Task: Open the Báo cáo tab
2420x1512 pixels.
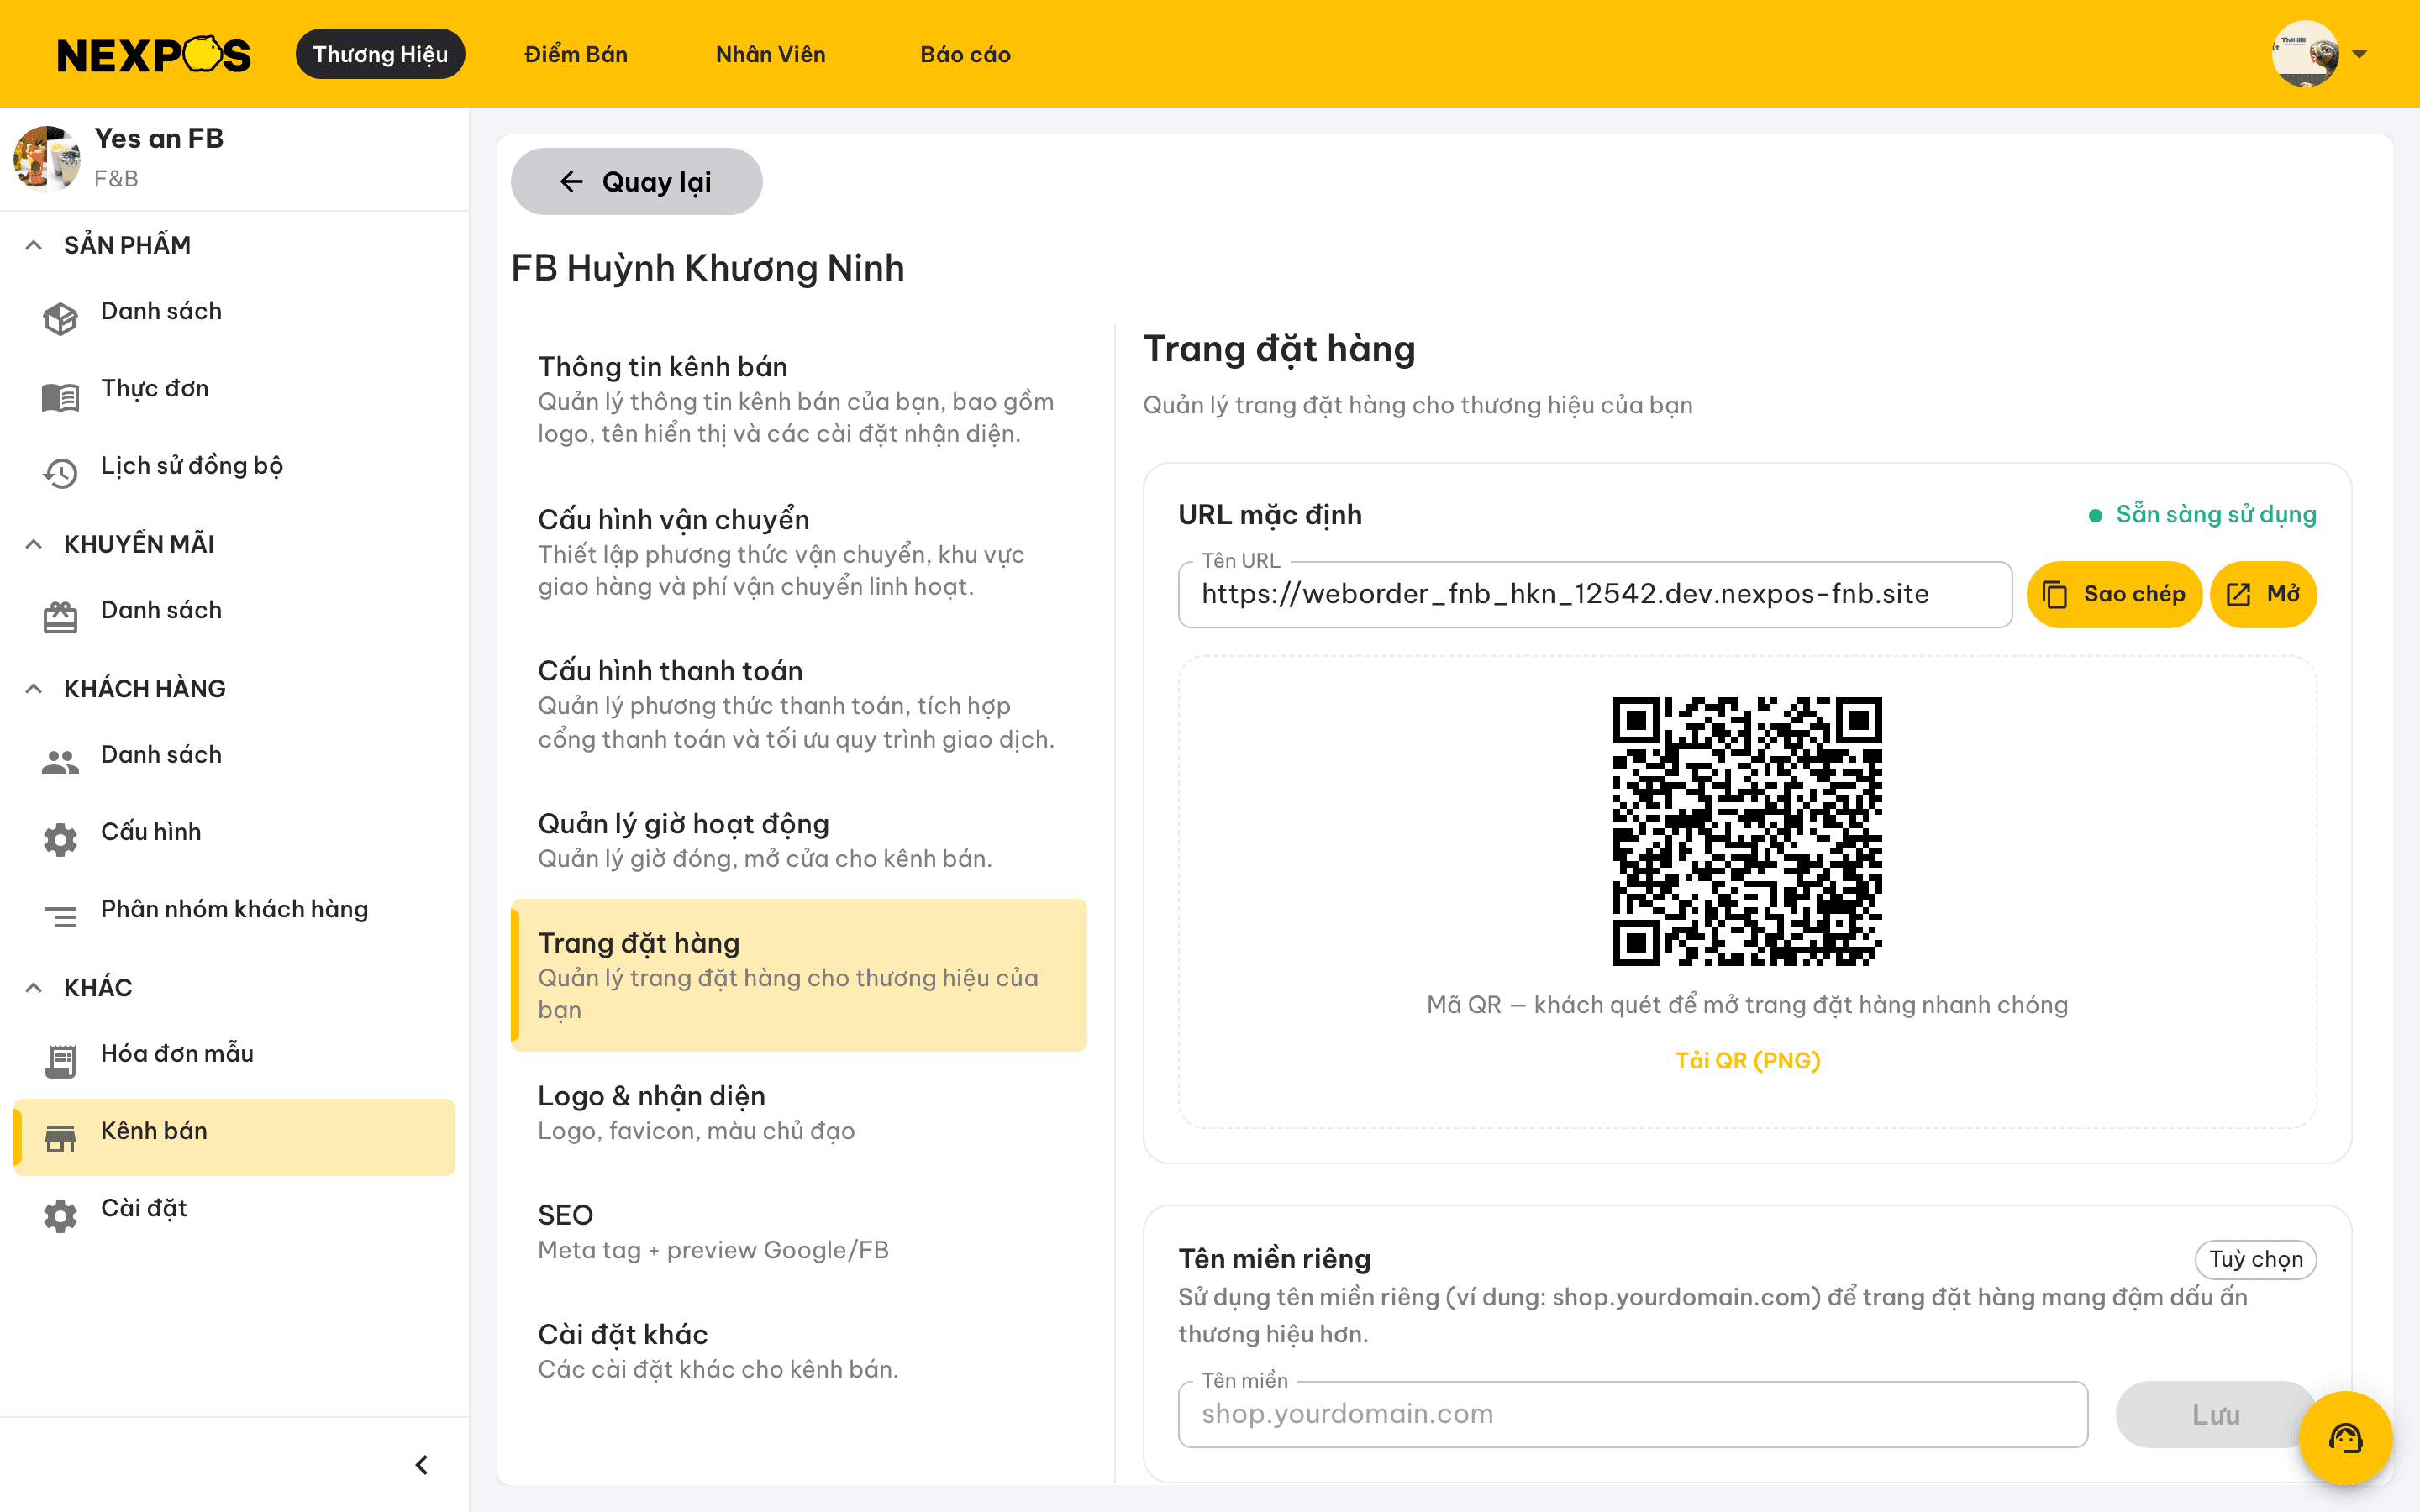Action: [x=965, y=54]
